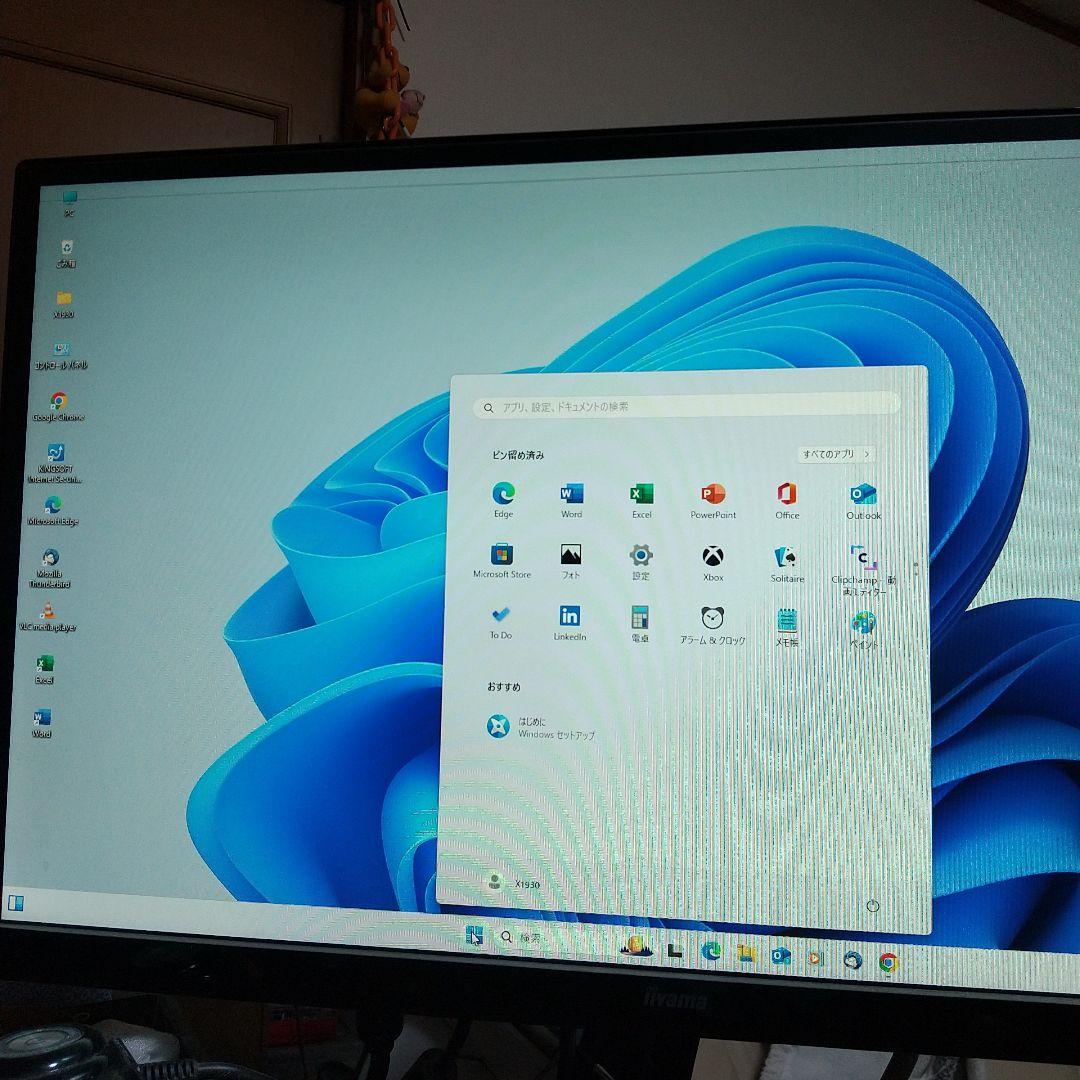
Task: Click the taskbar Start button
Action: pos(474,935)
